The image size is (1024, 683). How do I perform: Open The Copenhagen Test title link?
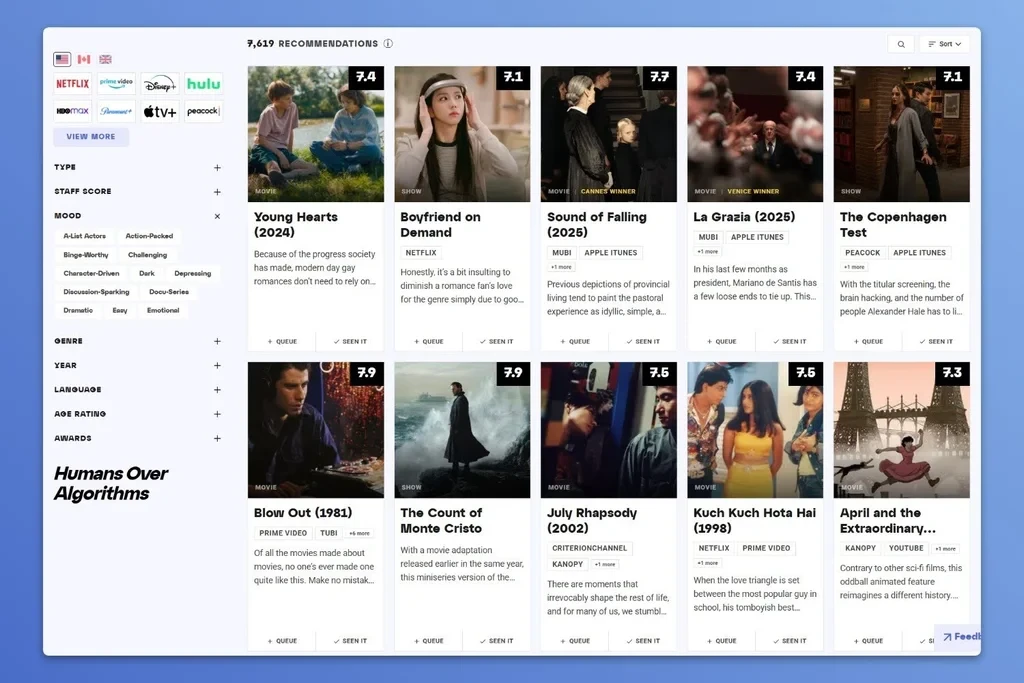pos(893,225)
